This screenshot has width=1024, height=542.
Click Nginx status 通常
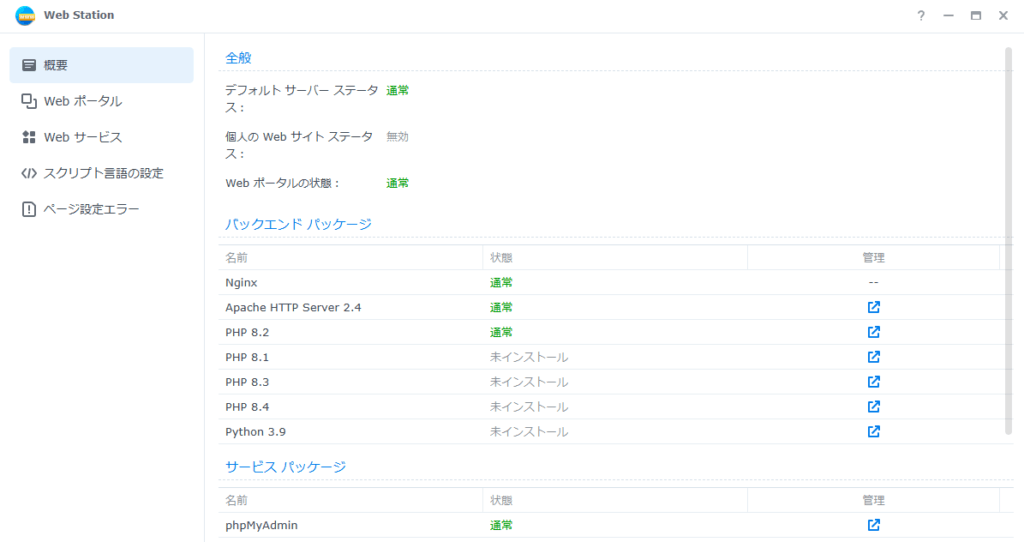click(502, 283)
